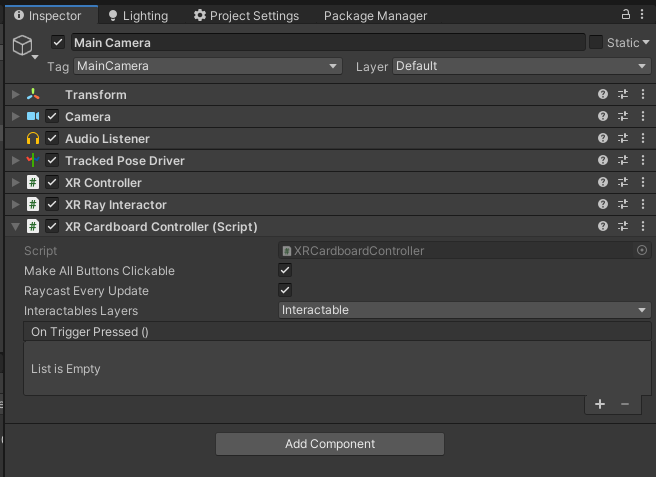656x477 pixels.
Task: Open help for XR Cardboard Controller script
Action: point(602,226)
